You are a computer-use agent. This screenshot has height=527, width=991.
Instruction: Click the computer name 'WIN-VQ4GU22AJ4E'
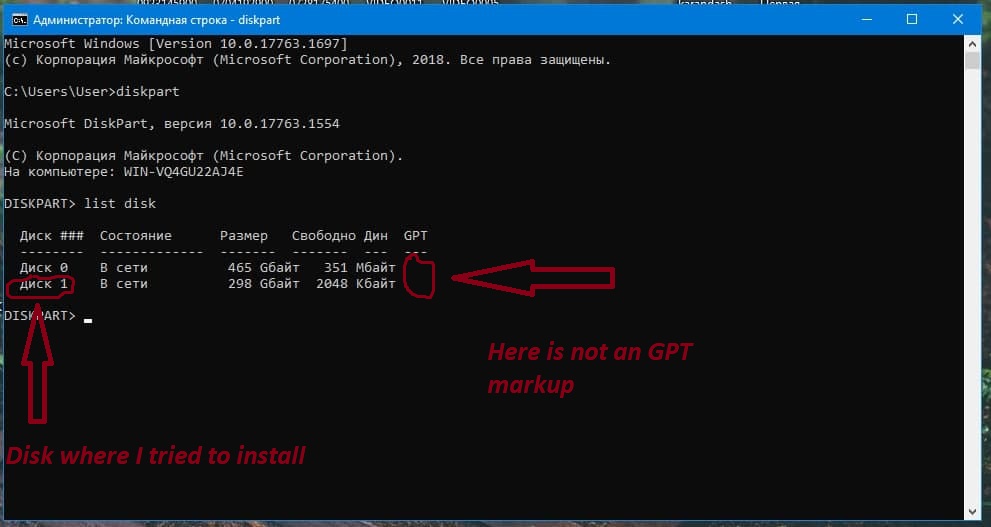click(183, 171)
